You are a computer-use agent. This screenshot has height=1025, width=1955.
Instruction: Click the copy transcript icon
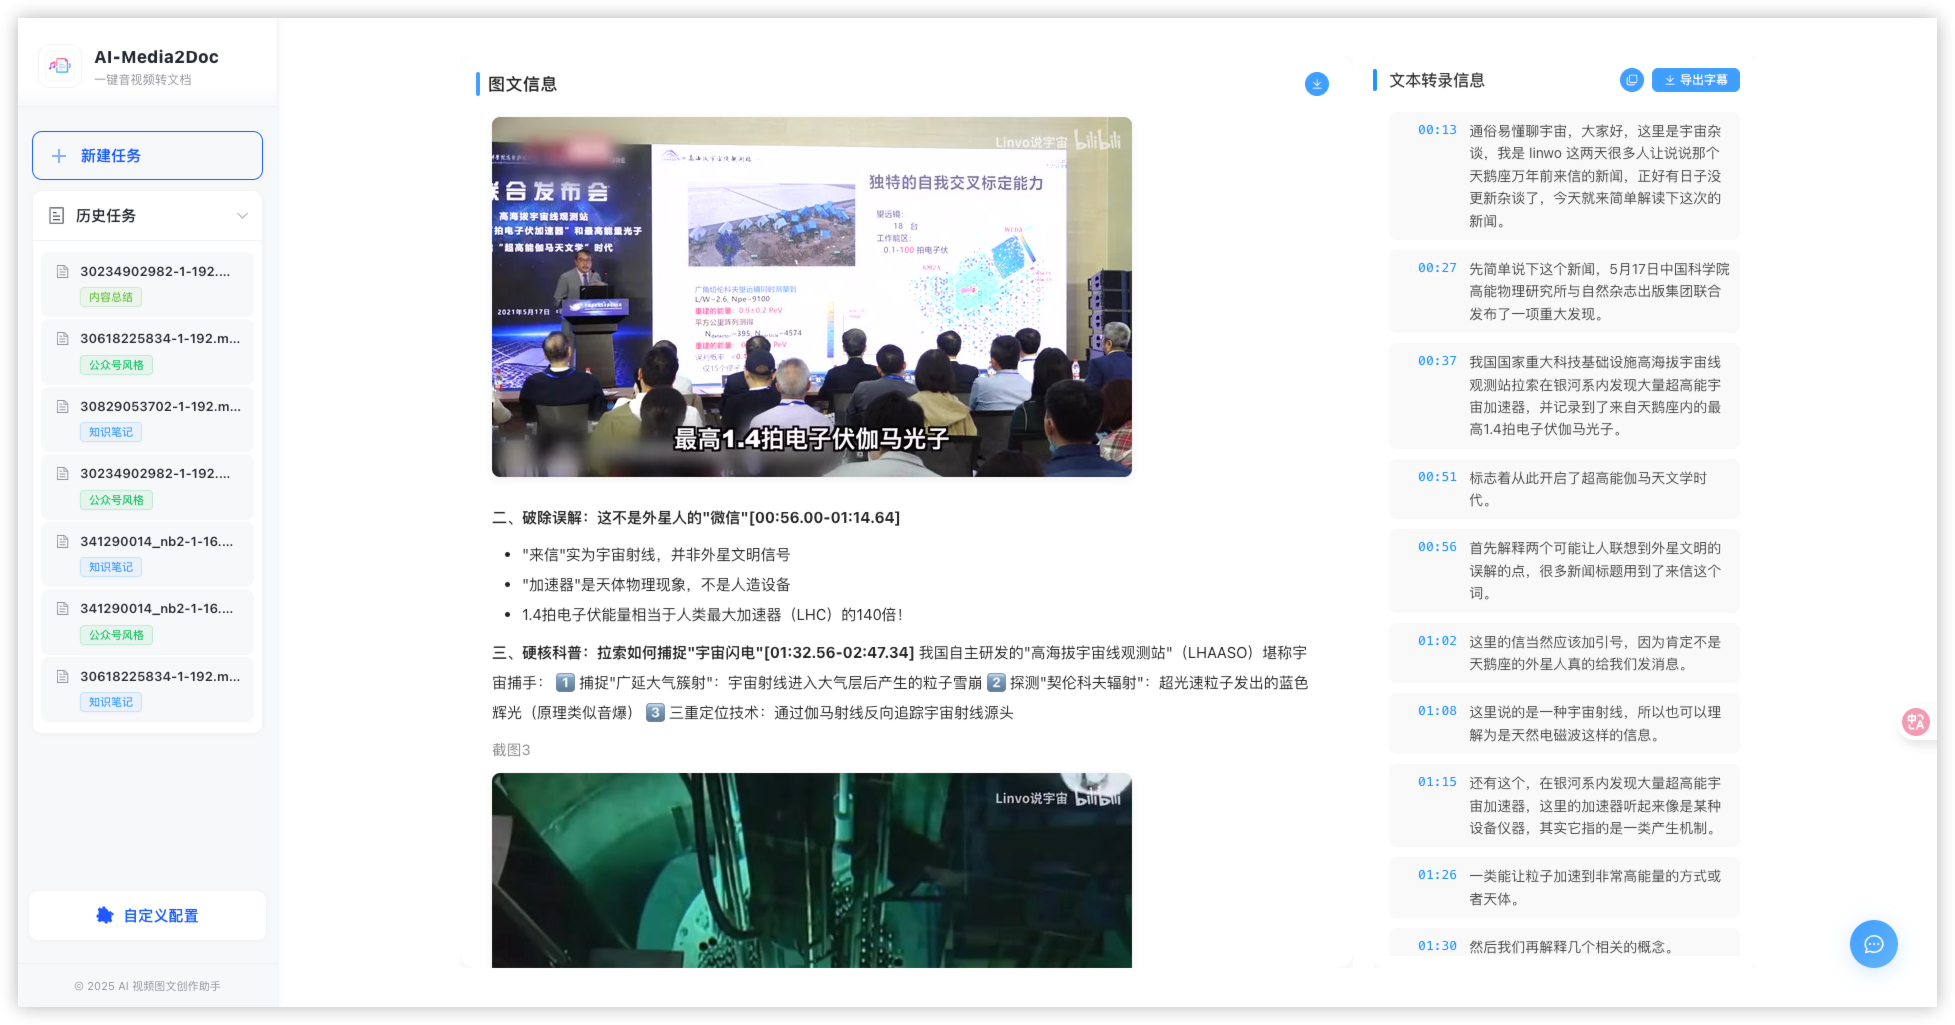(x=1631, y=80)
